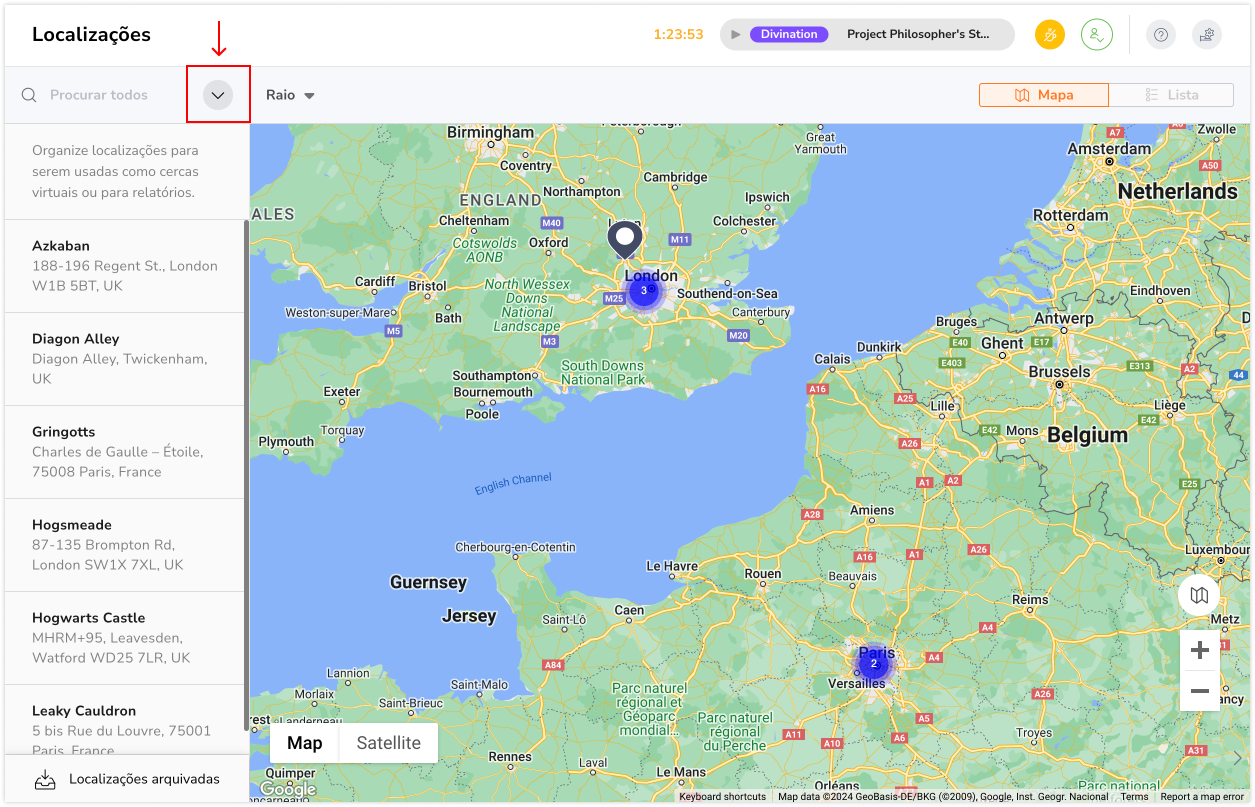The image size is (1255, 807).
Task: Zoom out with the minus button
Action: [x=1199, y=691]
